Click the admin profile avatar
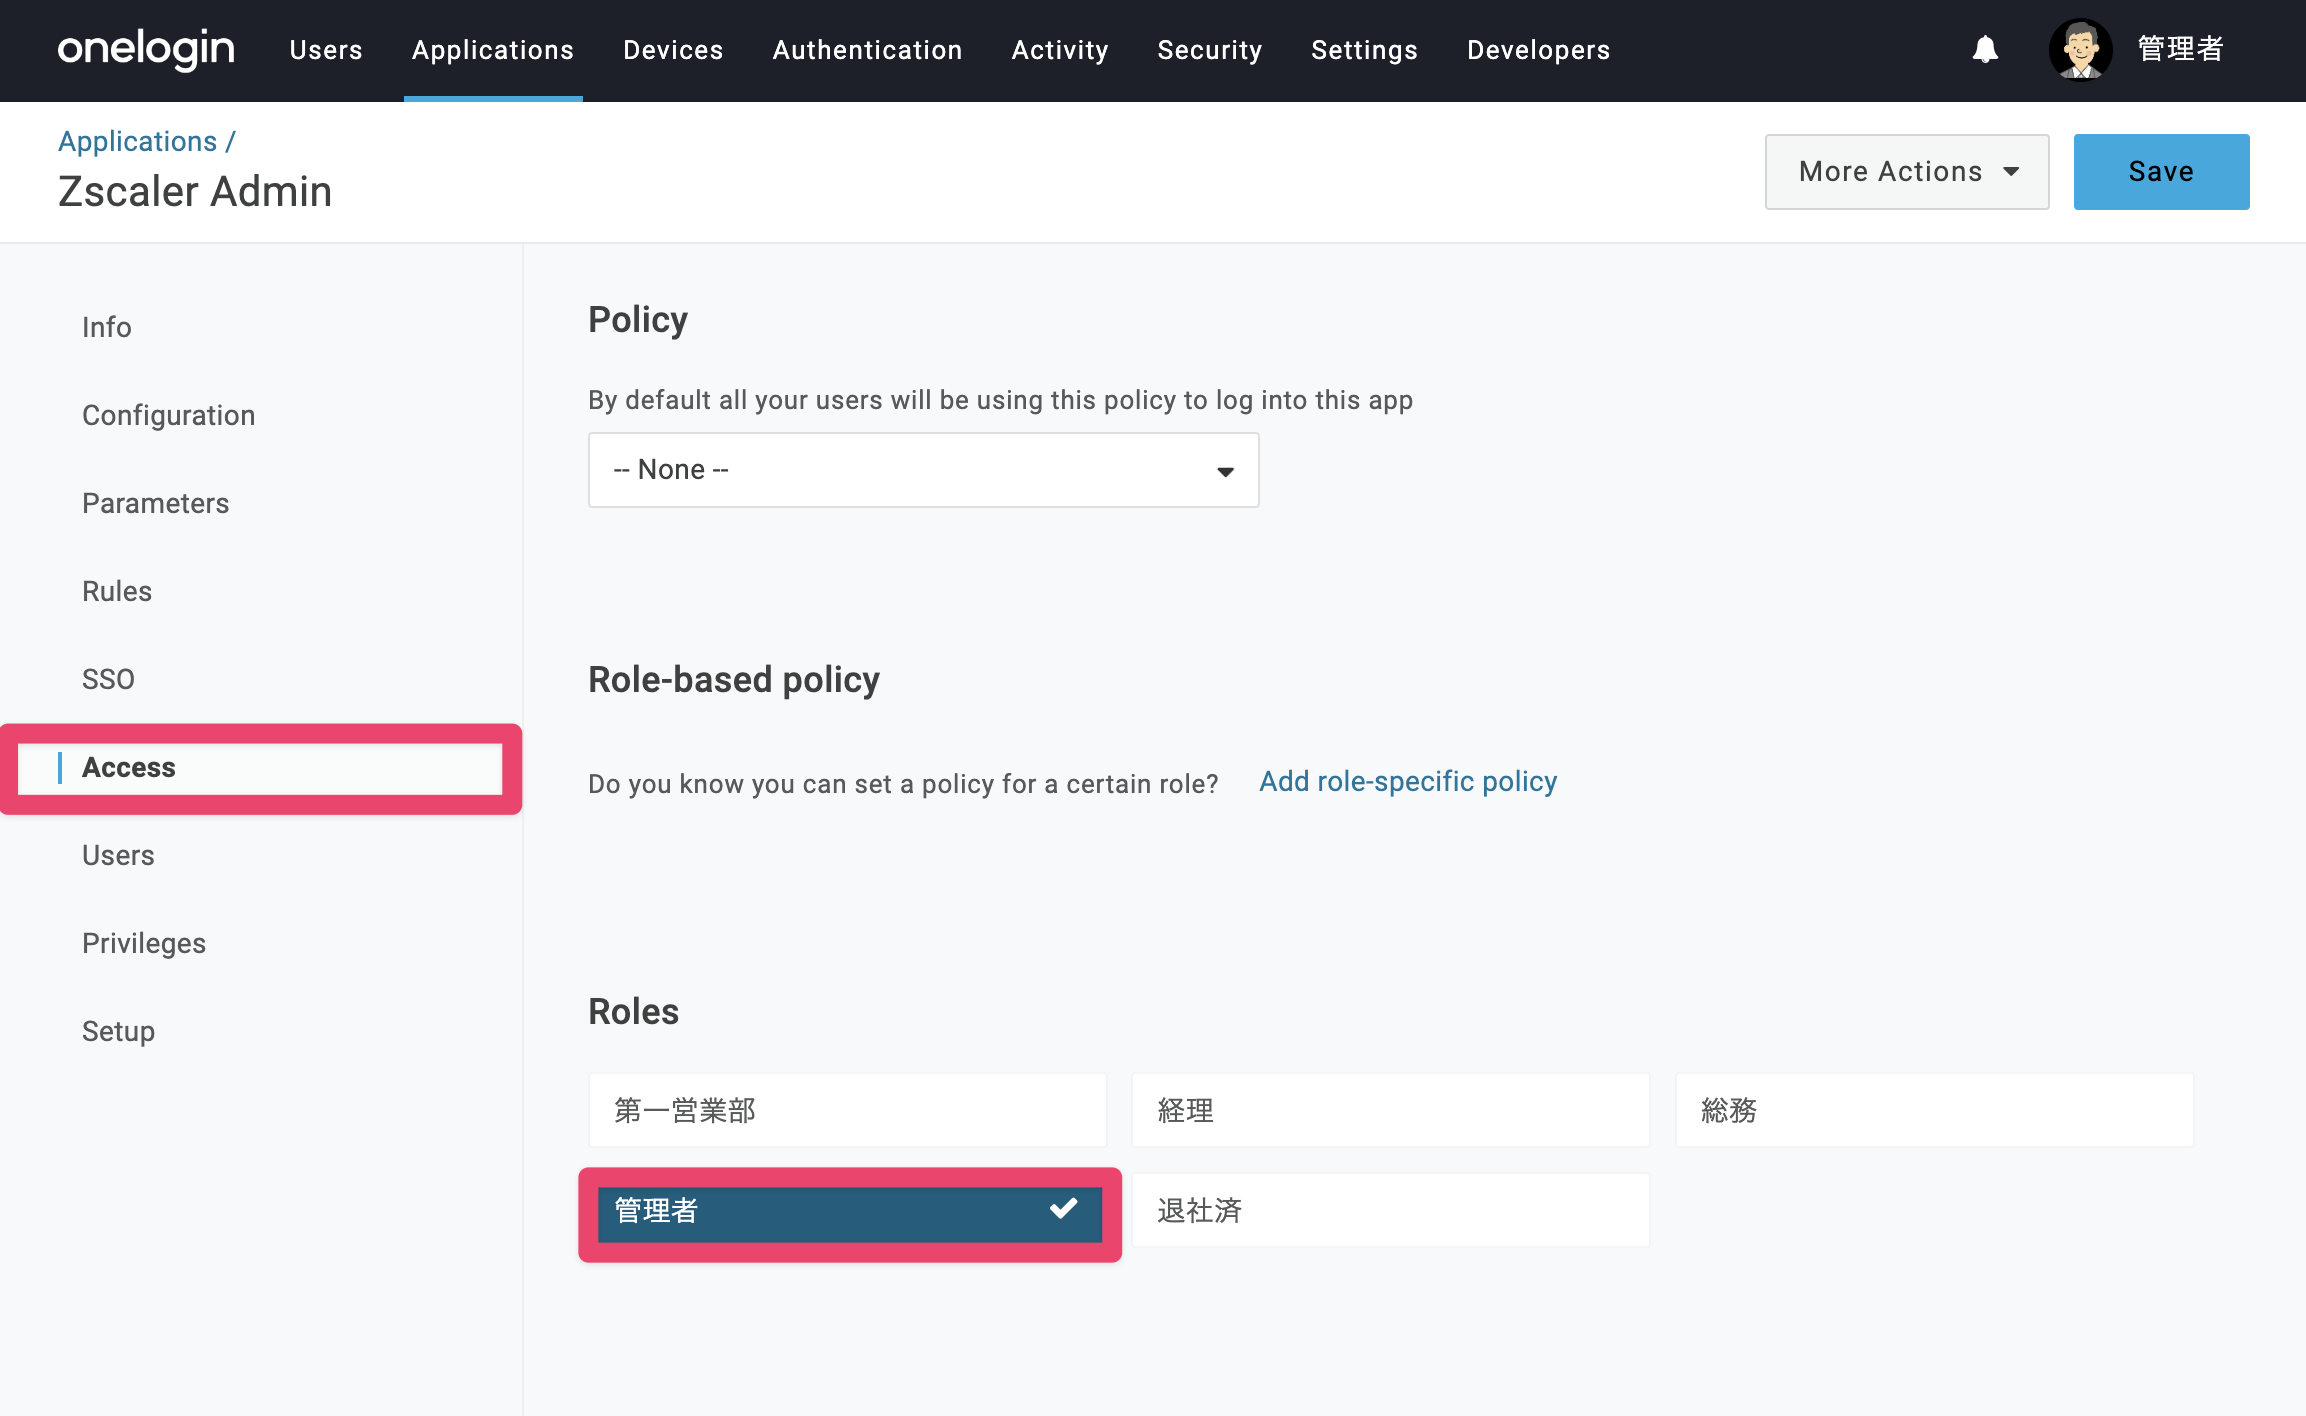This screenshot has height=1416, width=2306. [x=2080, y=49]
